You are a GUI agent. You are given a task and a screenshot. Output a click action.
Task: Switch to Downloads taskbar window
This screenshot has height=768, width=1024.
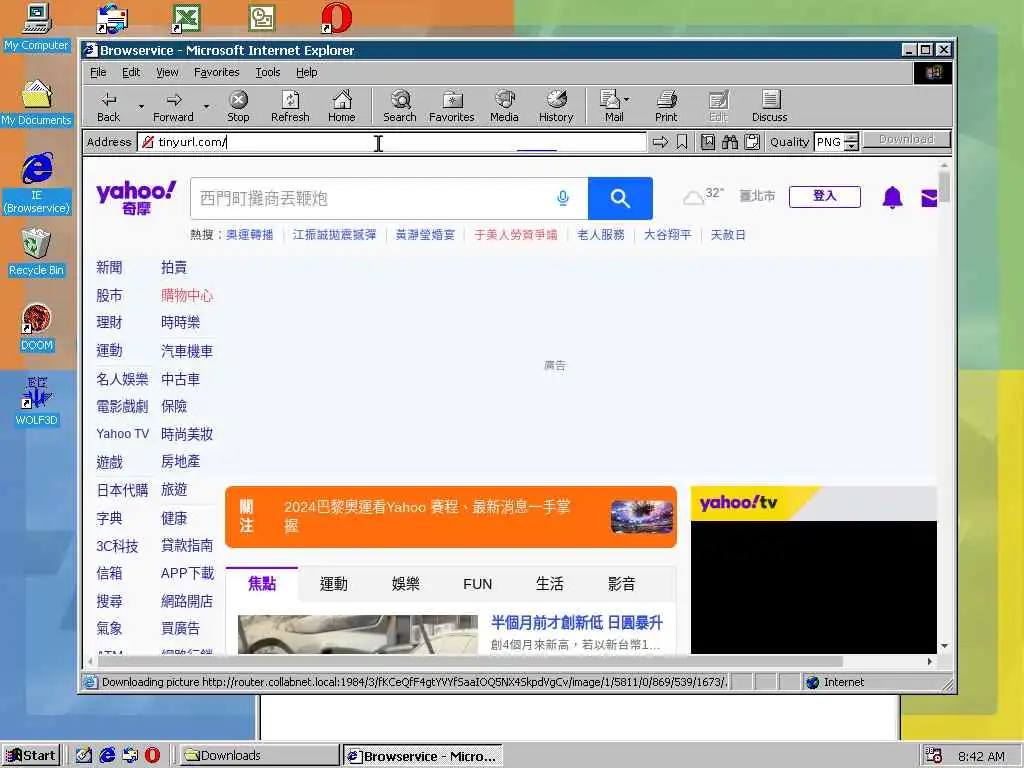point(259,755)
